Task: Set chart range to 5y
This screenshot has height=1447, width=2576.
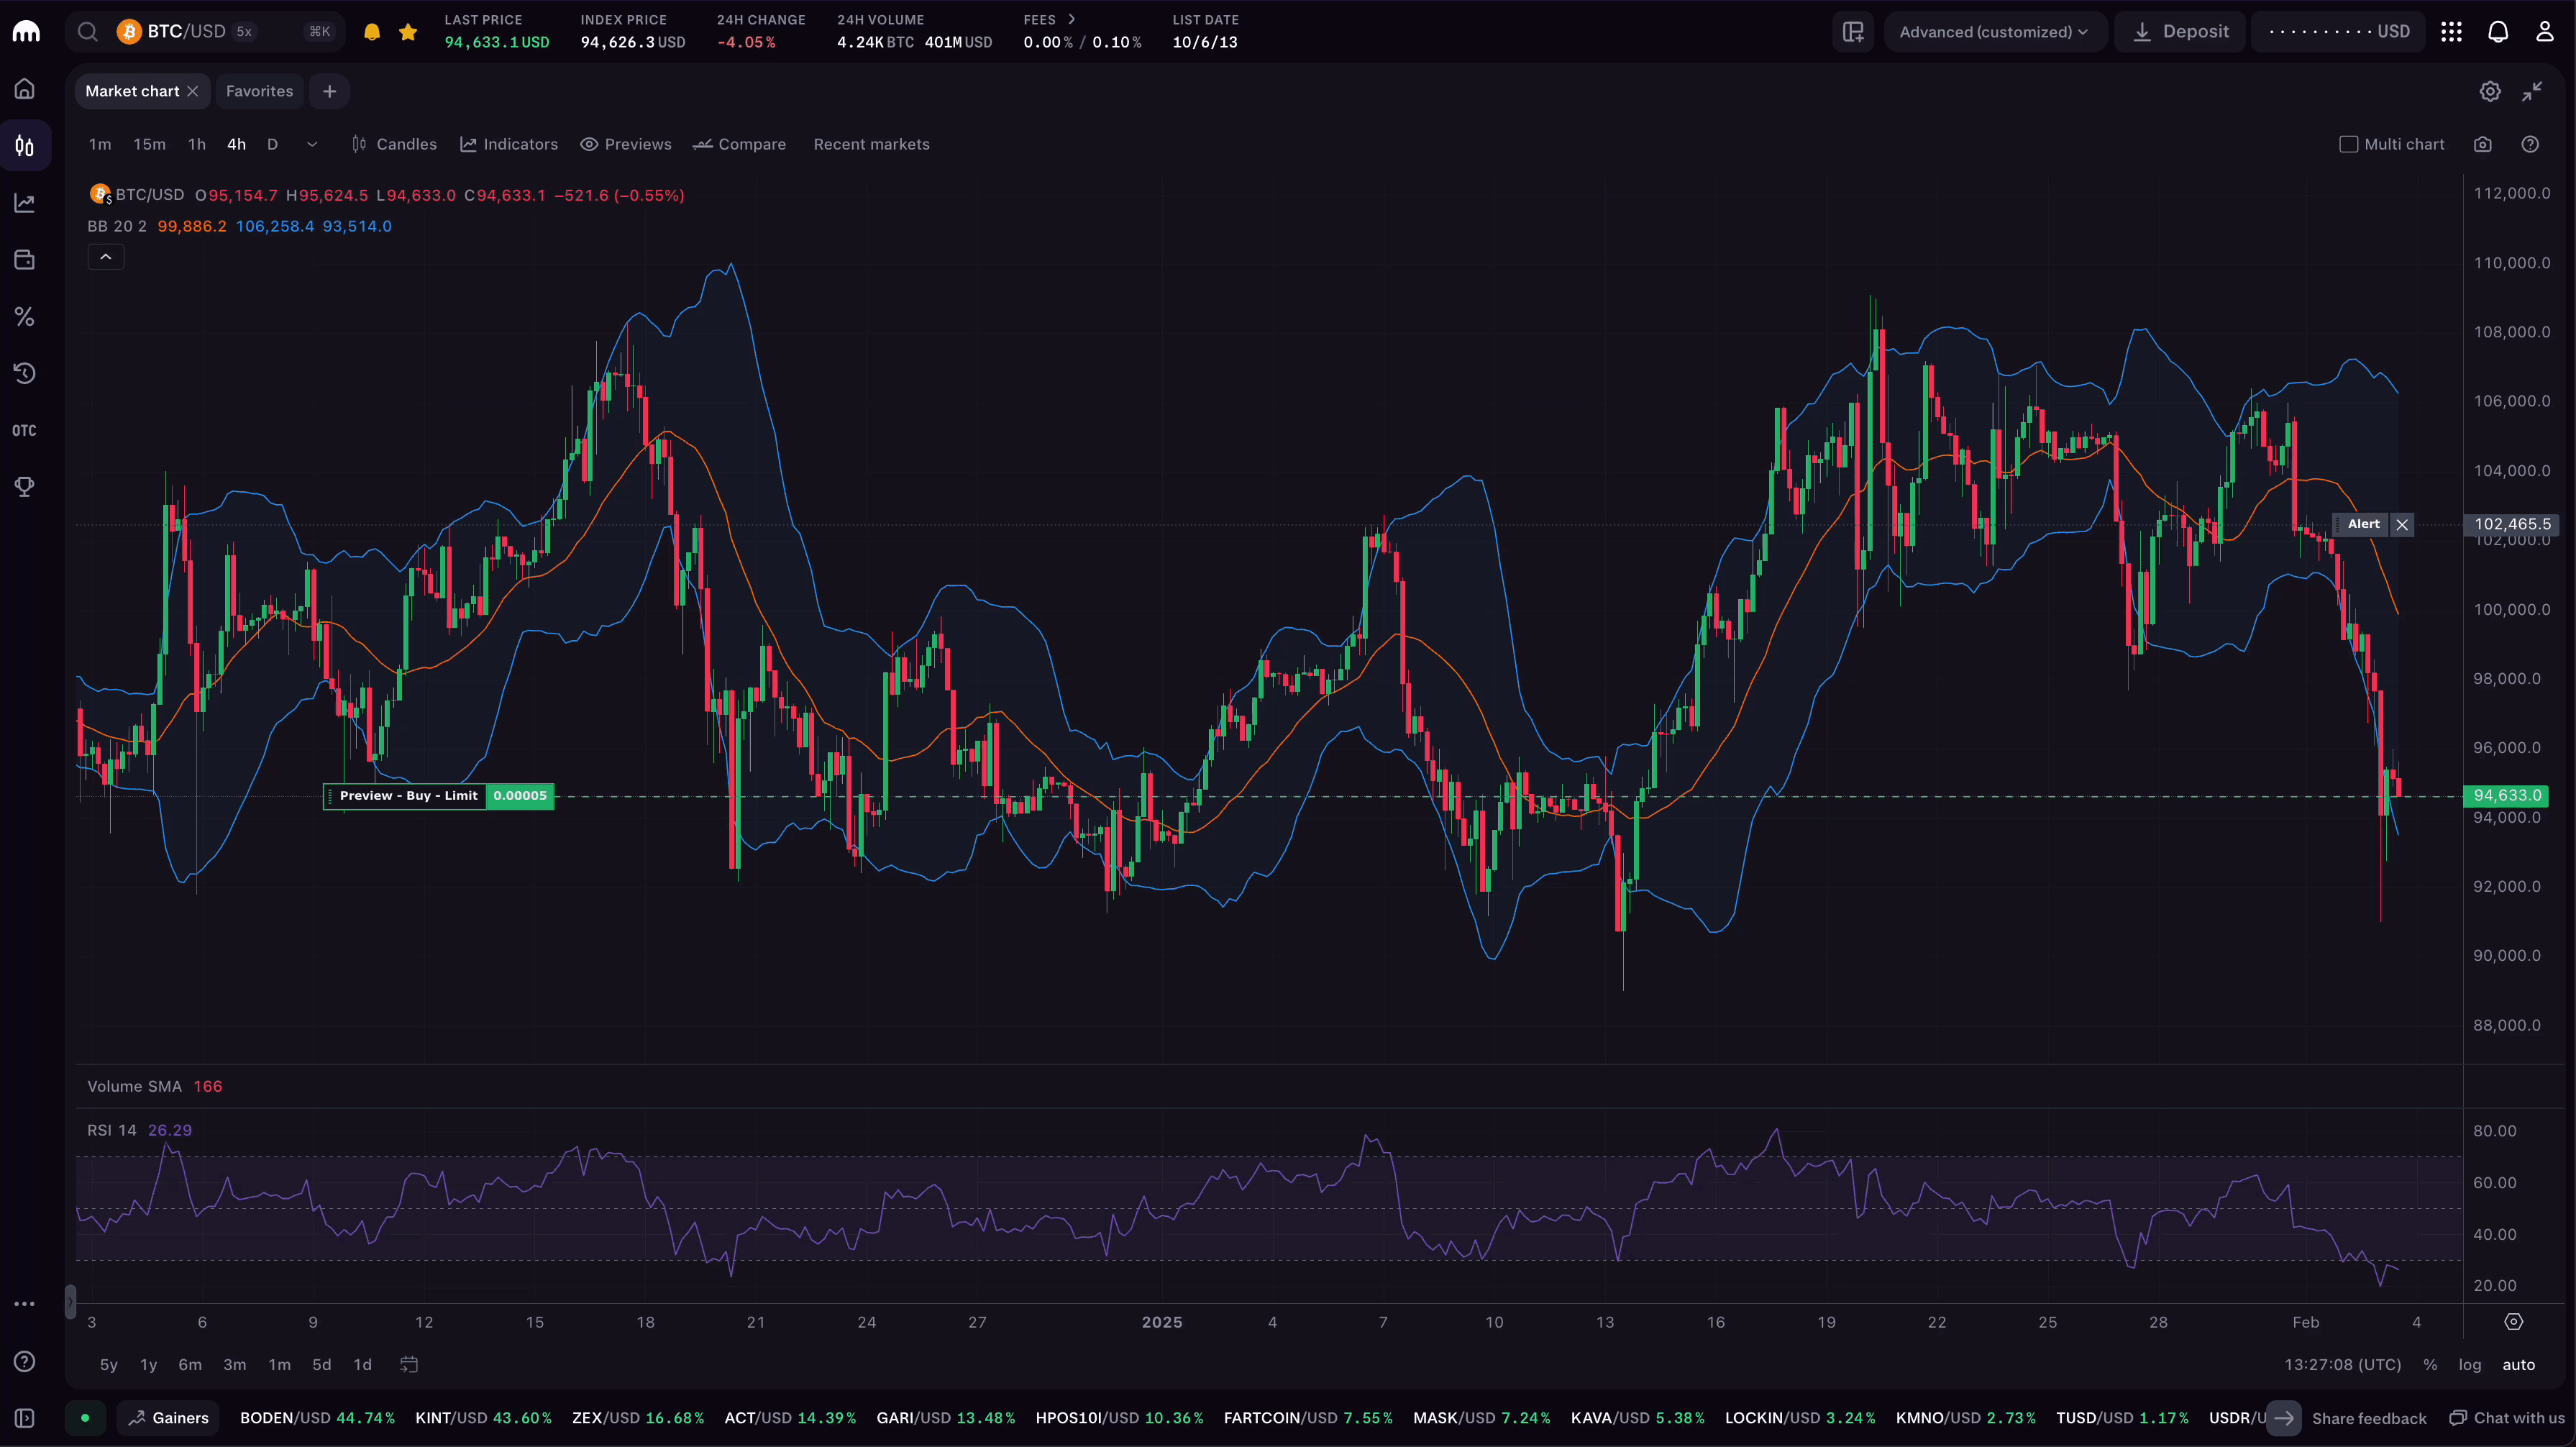Action: pos(109,1365)
